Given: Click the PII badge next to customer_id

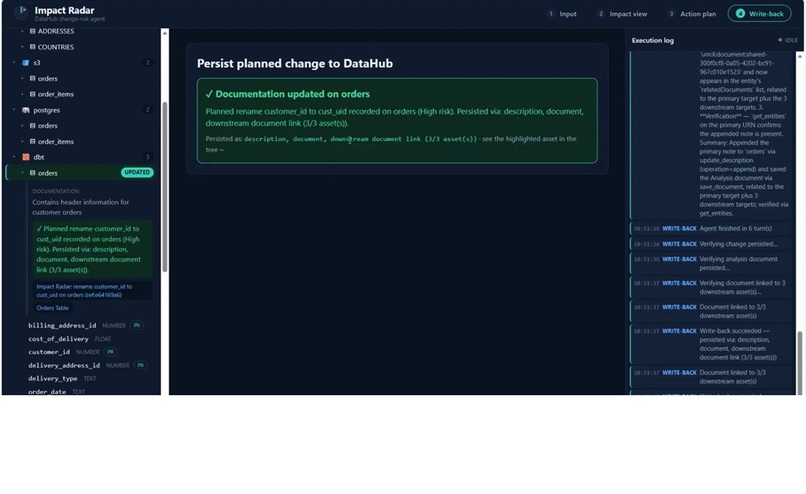Looking at the screenshot, I should [110, 352].
